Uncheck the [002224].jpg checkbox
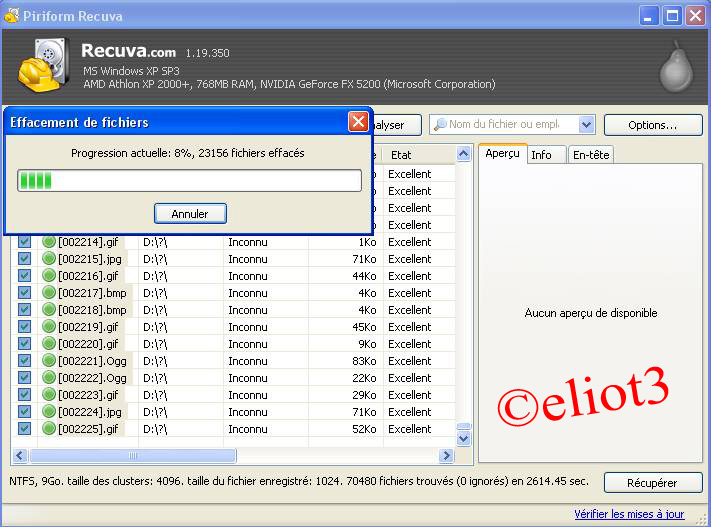The width and height of the screenshot is (711, 527). [x=24, y=412]
